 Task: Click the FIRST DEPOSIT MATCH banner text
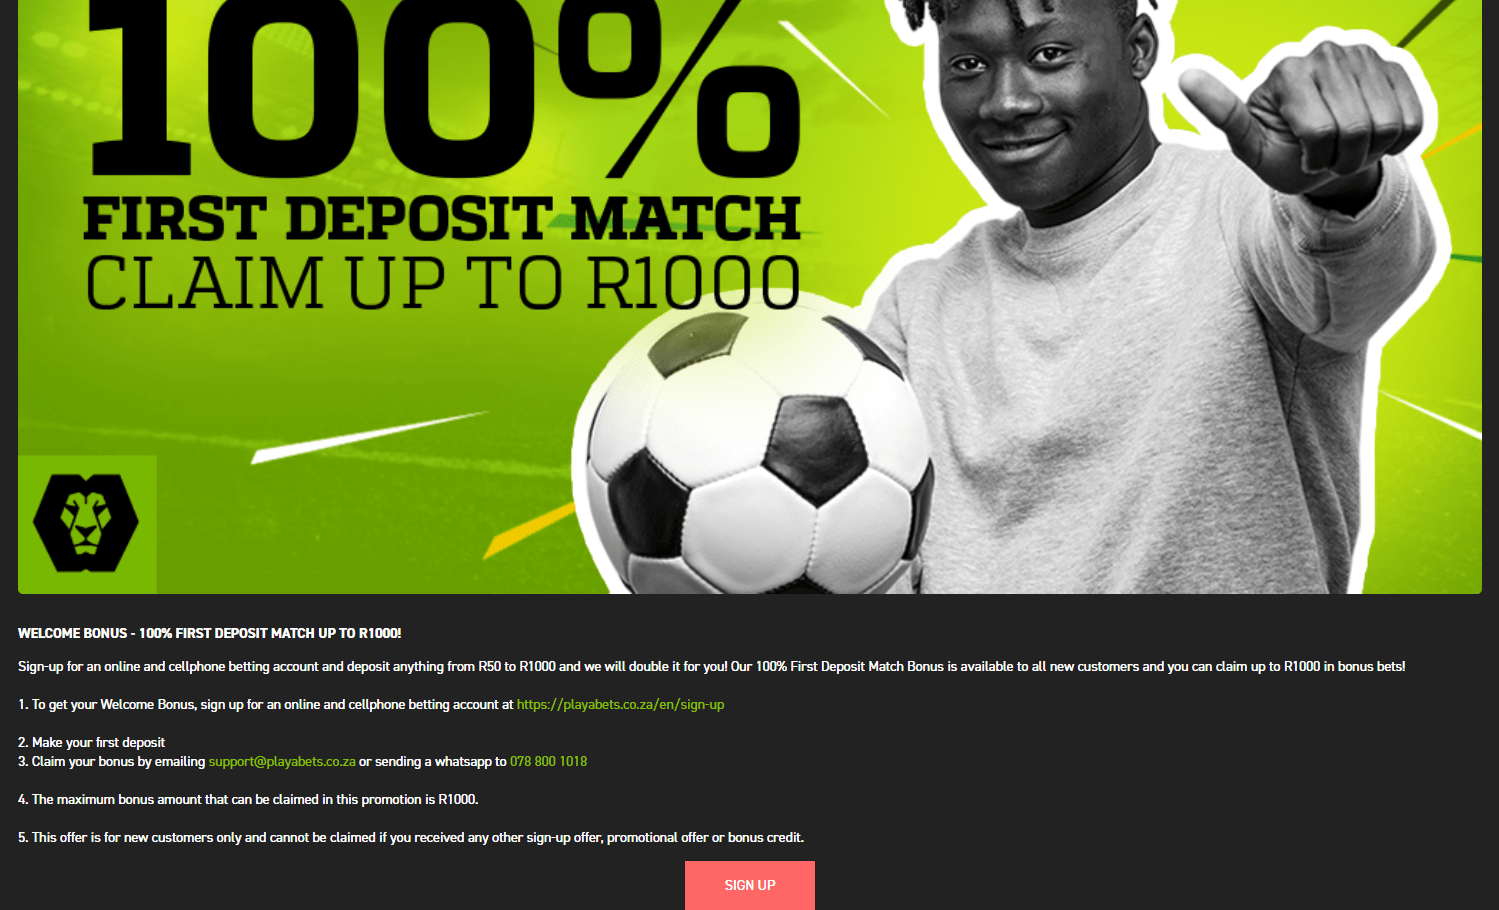point(442,218)
